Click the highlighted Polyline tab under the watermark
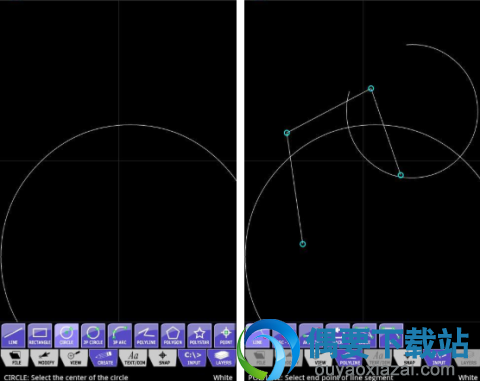Viewport: 480px width, 381px height. coord(350,358)
